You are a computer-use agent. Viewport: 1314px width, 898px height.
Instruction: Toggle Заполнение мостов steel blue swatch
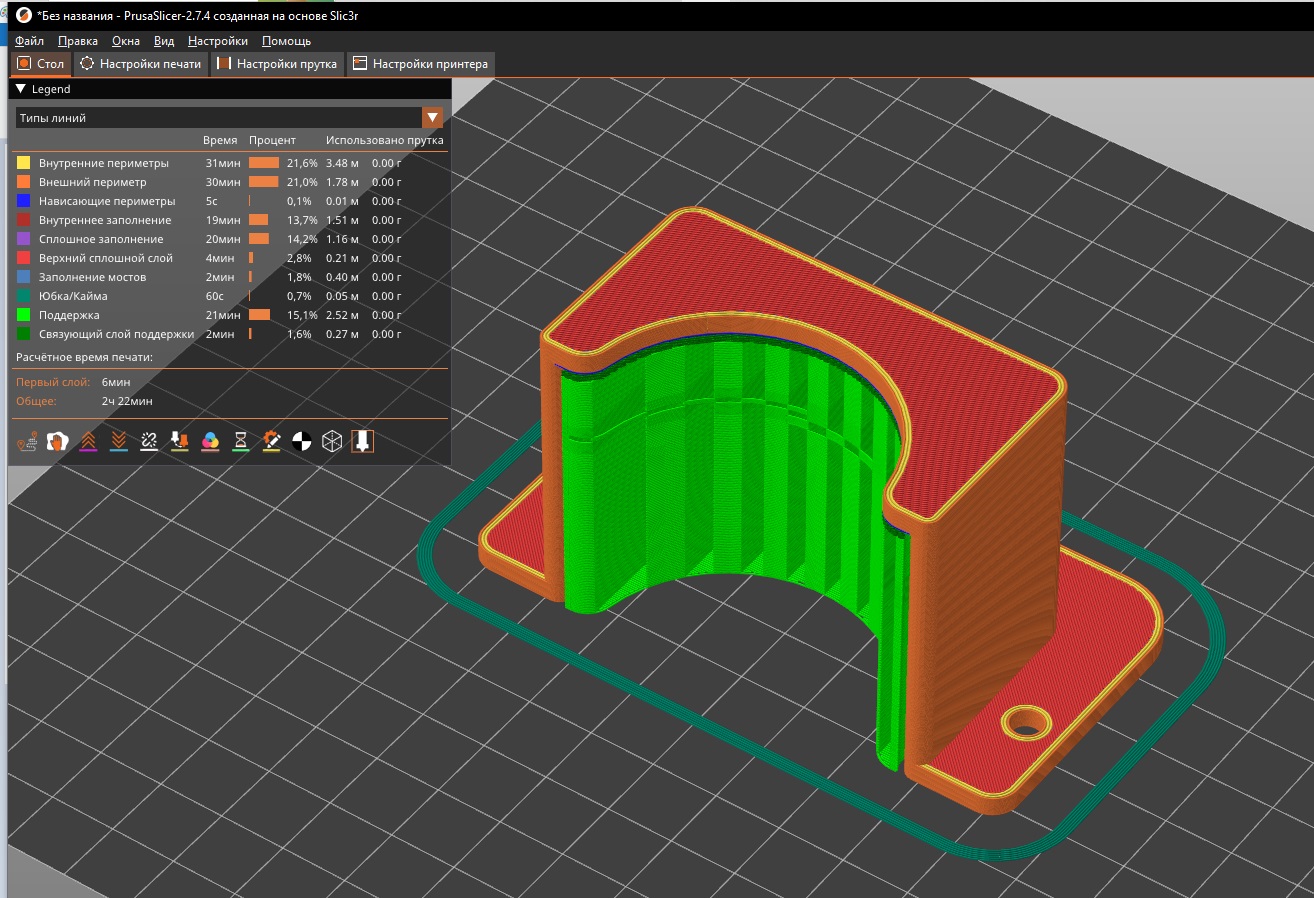[x=24, y=277]
